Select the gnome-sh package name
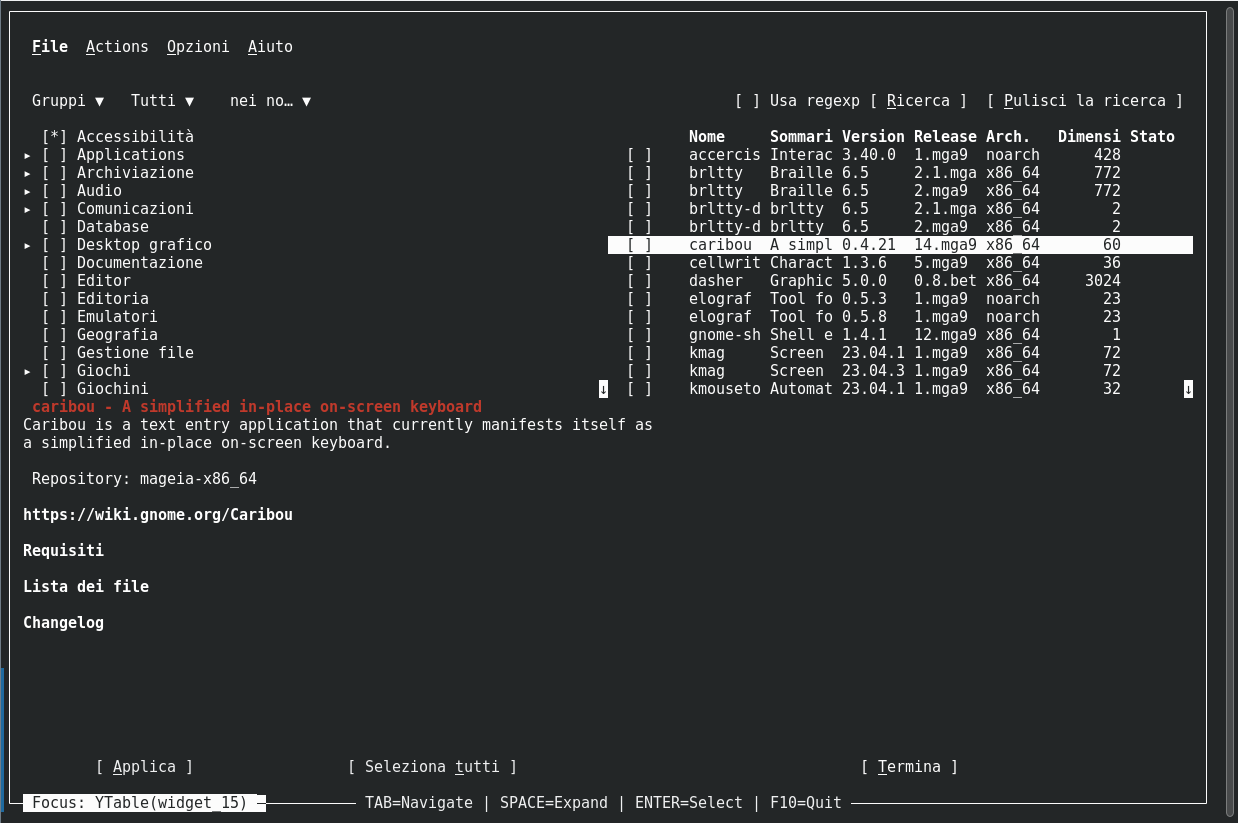Screen dimensions: 1238x823 725,335
